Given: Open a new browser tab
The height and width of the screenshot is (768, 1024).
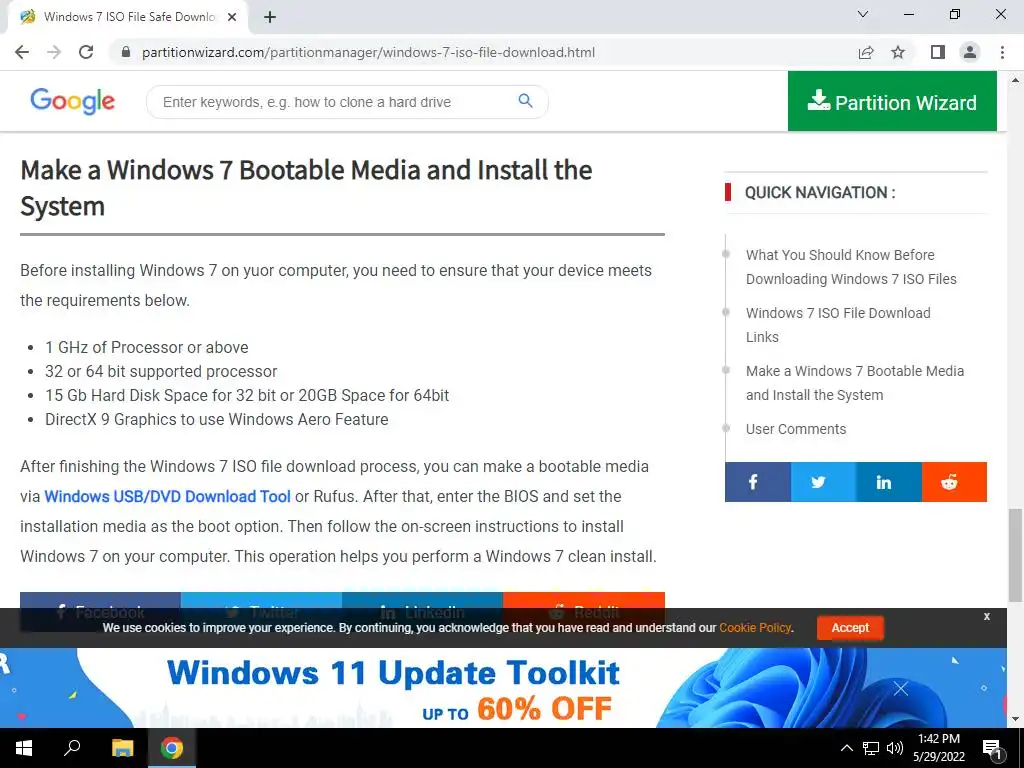Looking at the screenshot, I should [270, 18].
